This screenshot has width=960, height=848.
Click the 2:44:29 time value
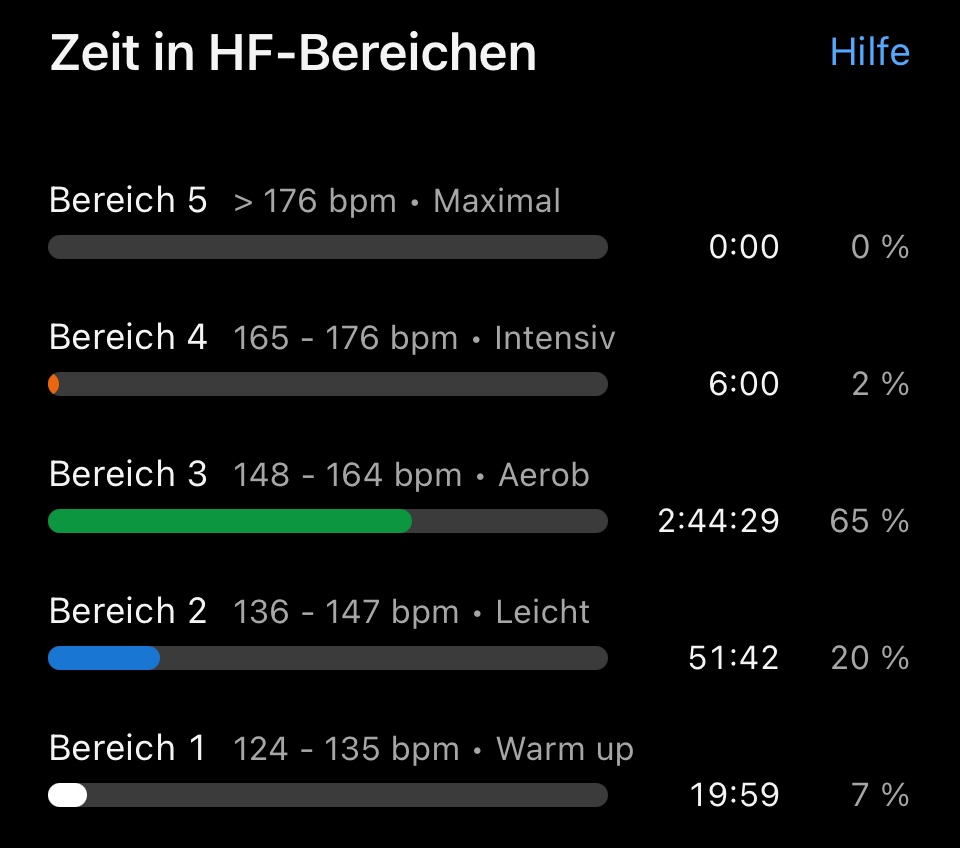718,521
